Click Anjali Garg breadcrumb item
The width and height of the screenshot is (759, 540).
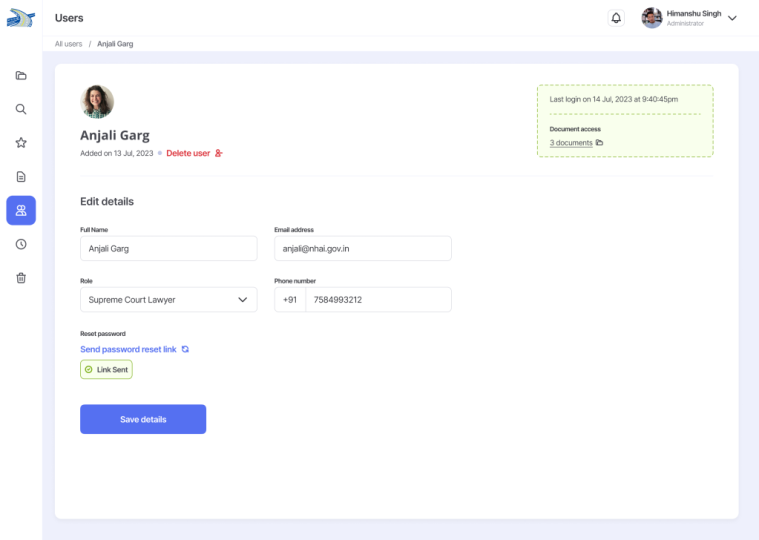[115, 44]
